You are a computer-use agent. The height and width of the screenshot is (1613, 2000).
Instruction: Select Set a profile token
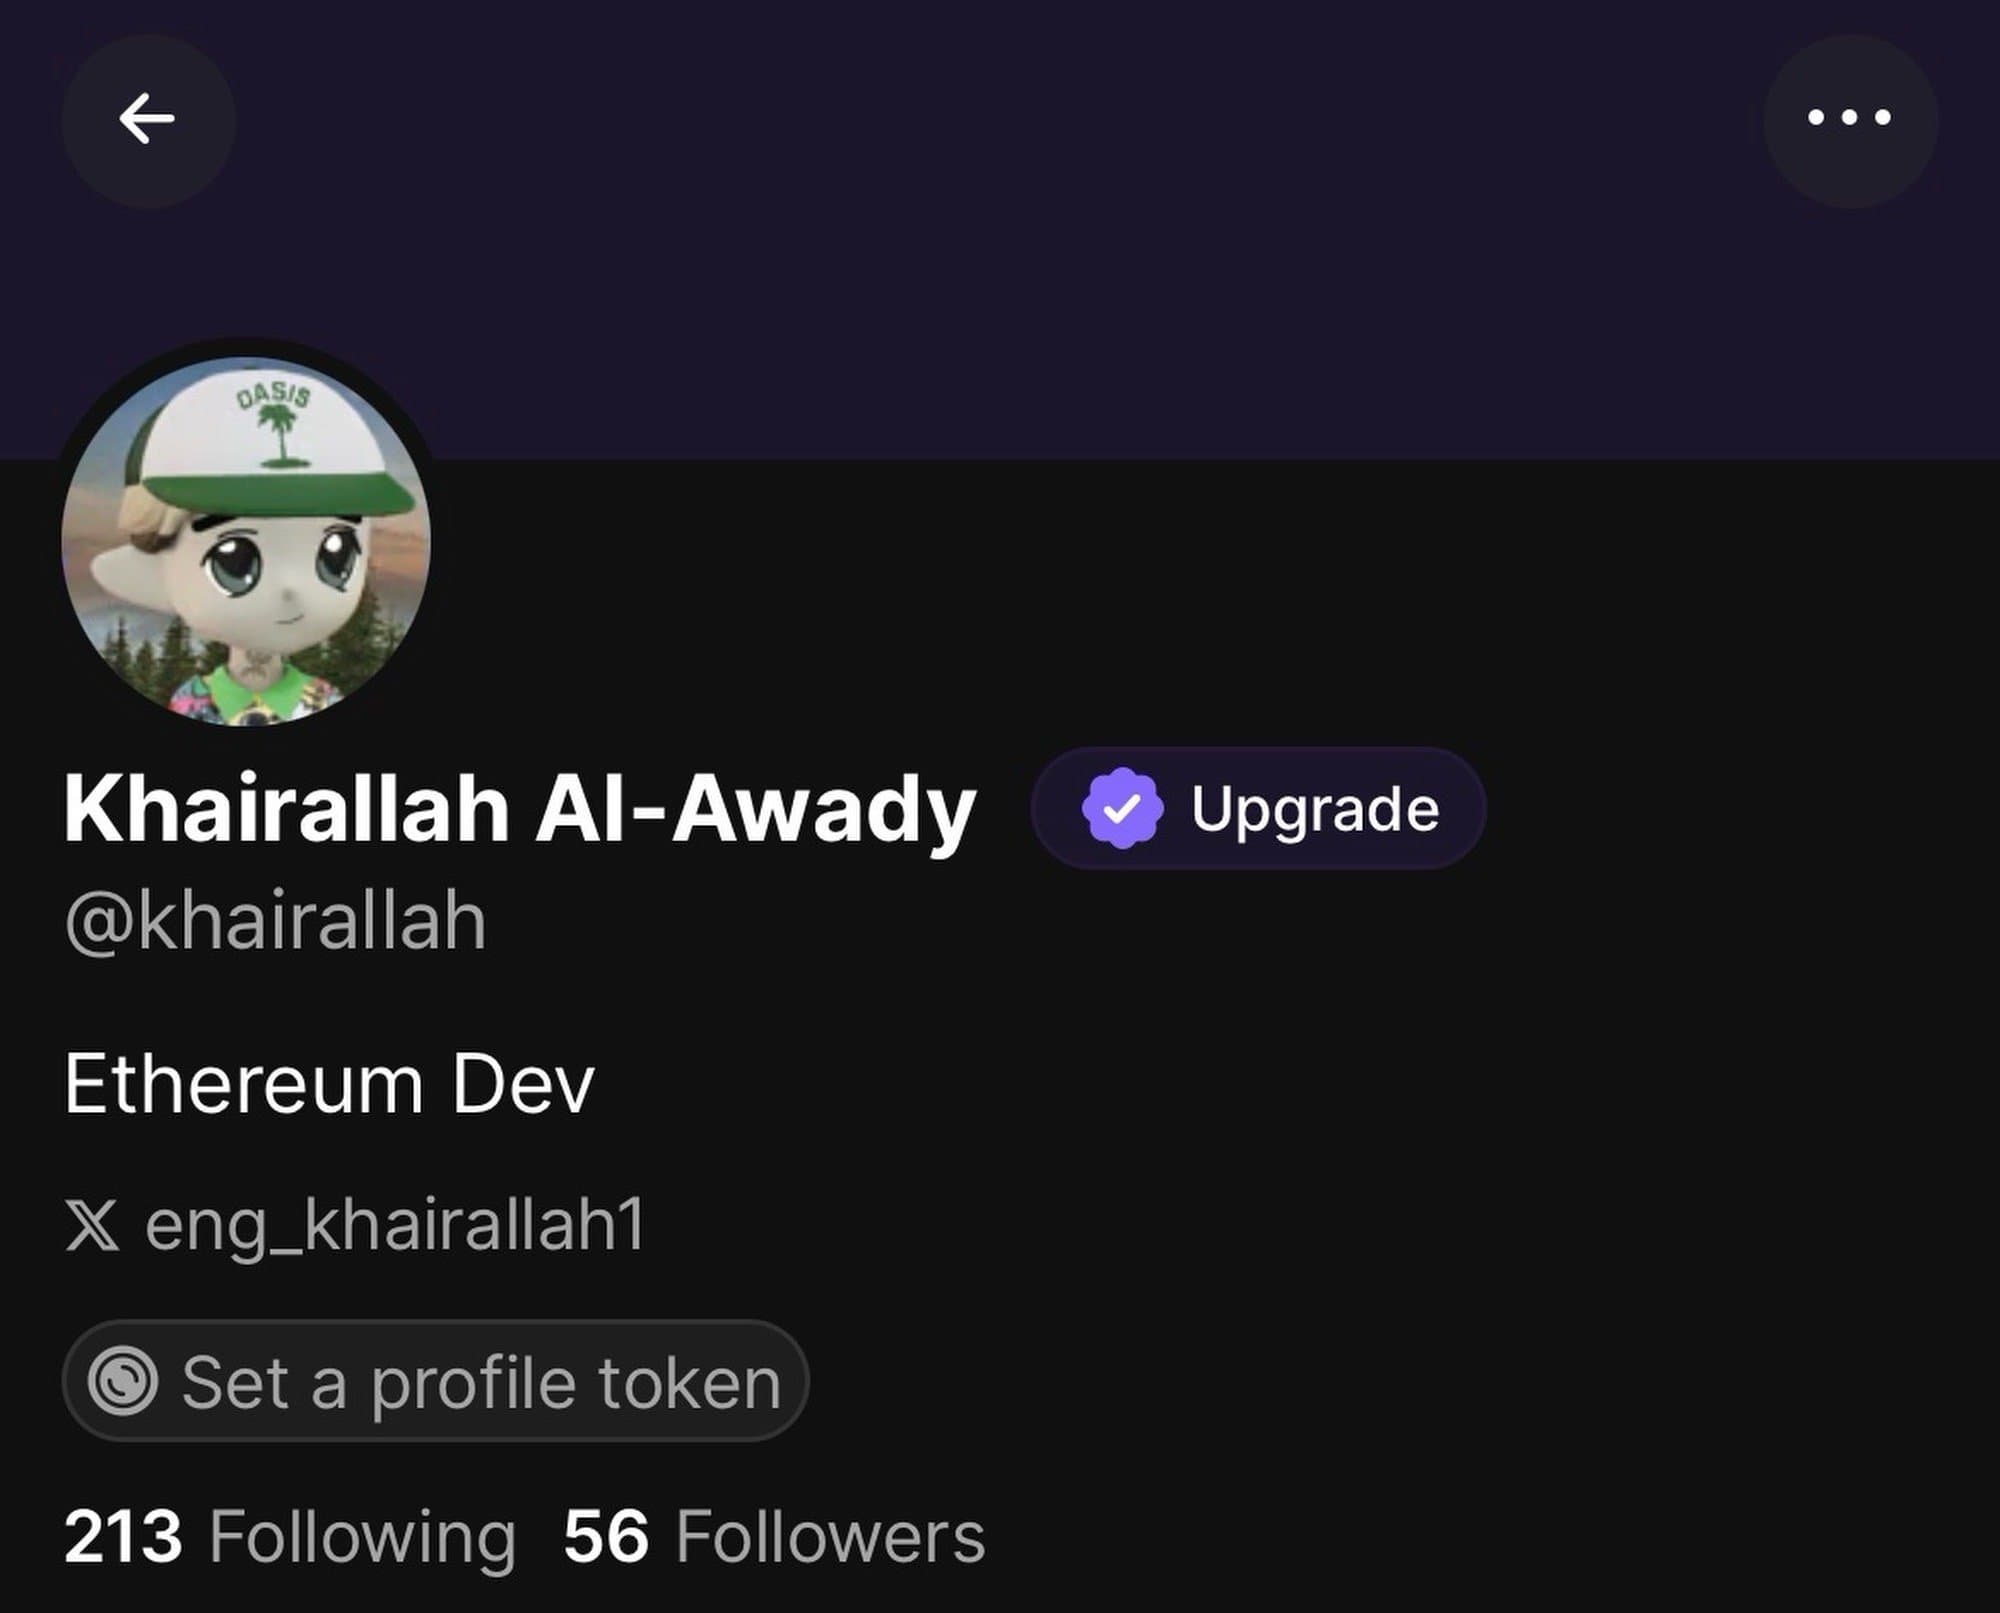436,1381
